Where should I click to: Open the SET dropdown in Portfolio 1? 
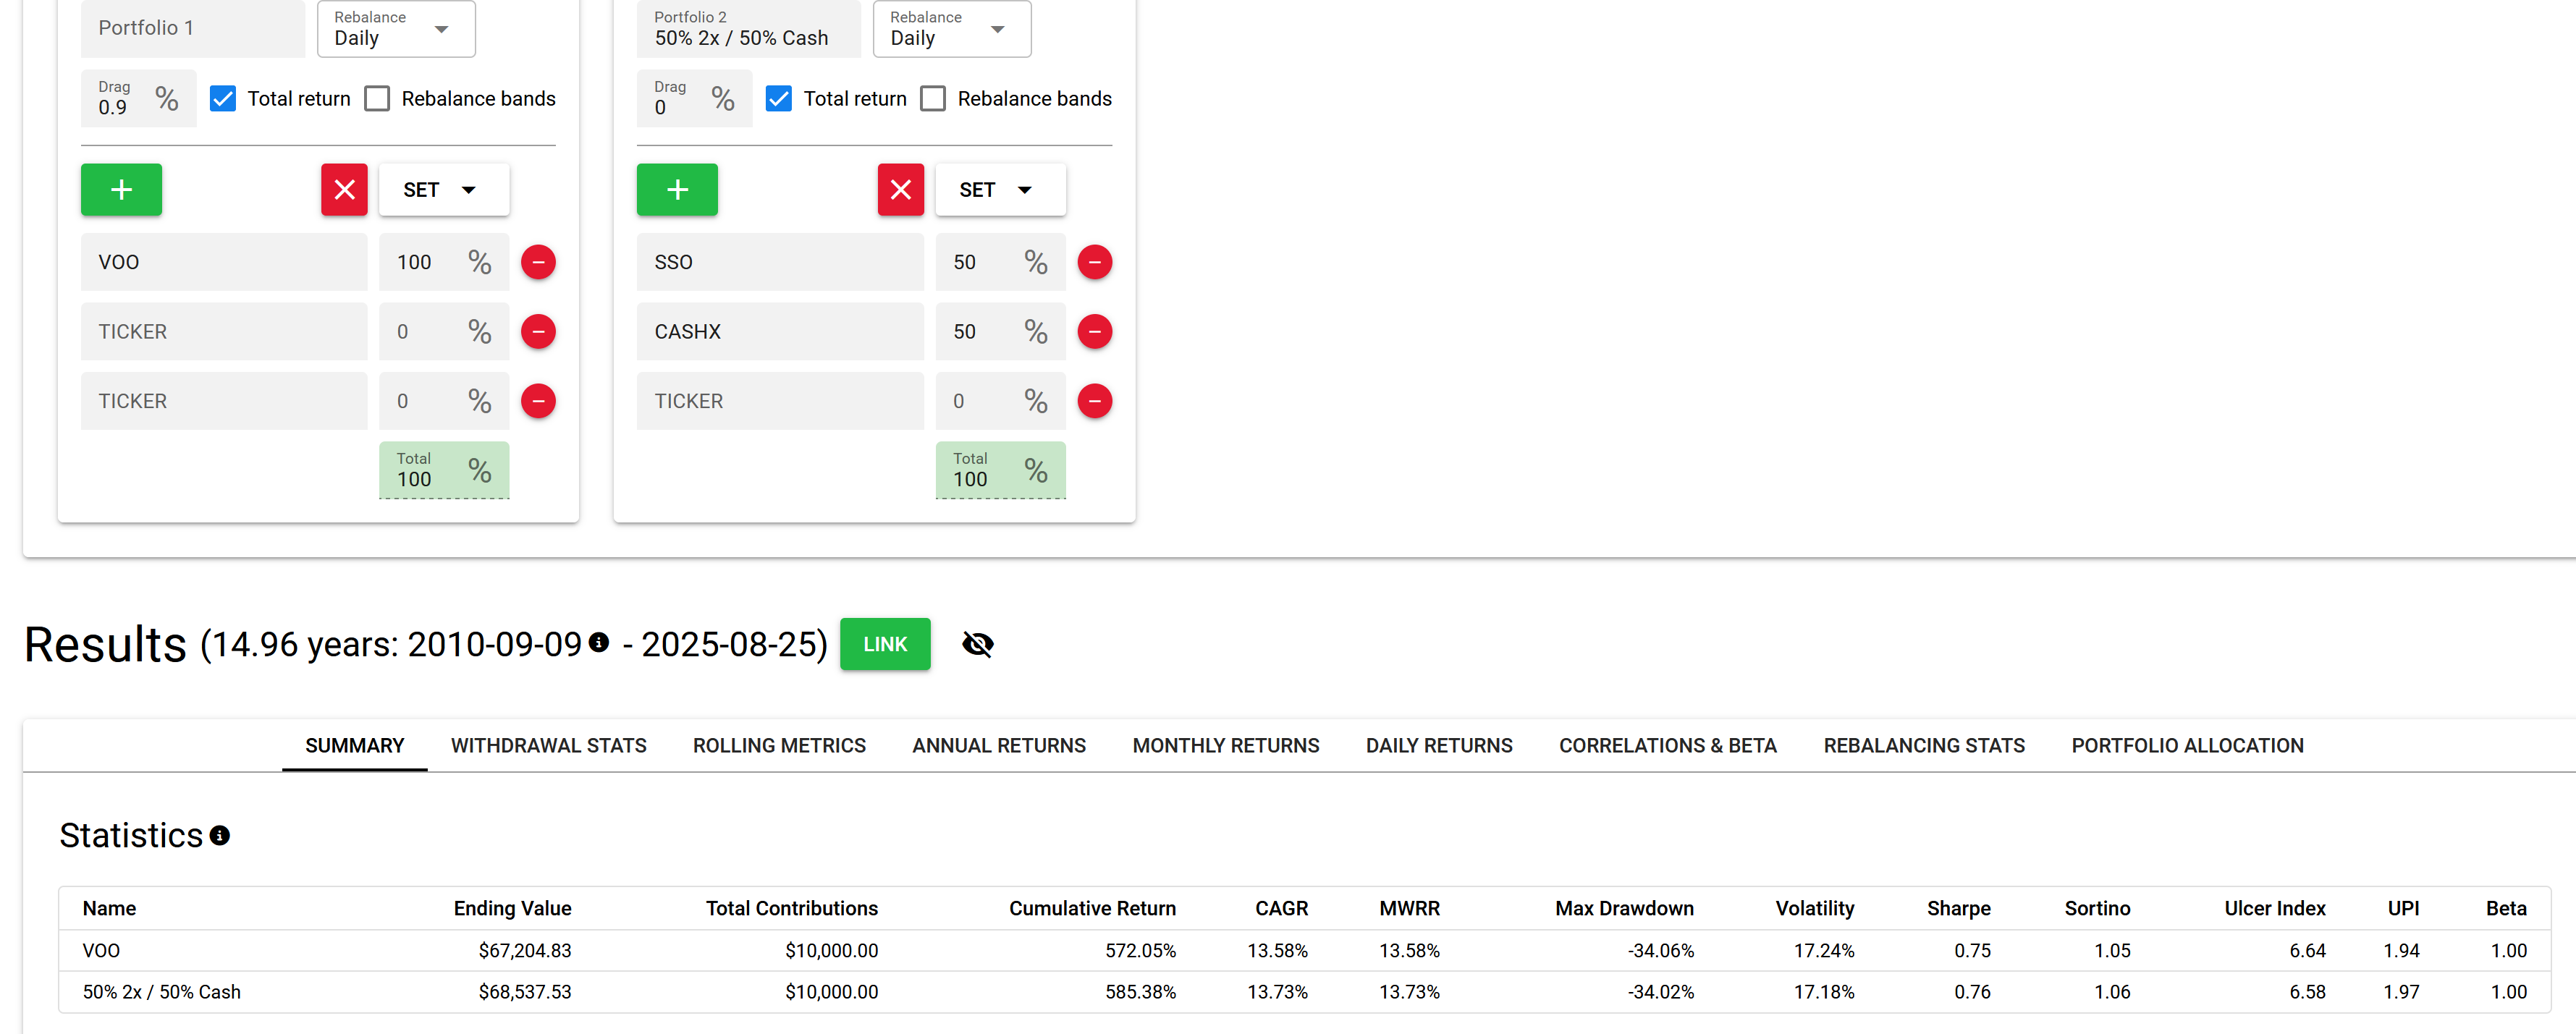(x=444, y=189)
